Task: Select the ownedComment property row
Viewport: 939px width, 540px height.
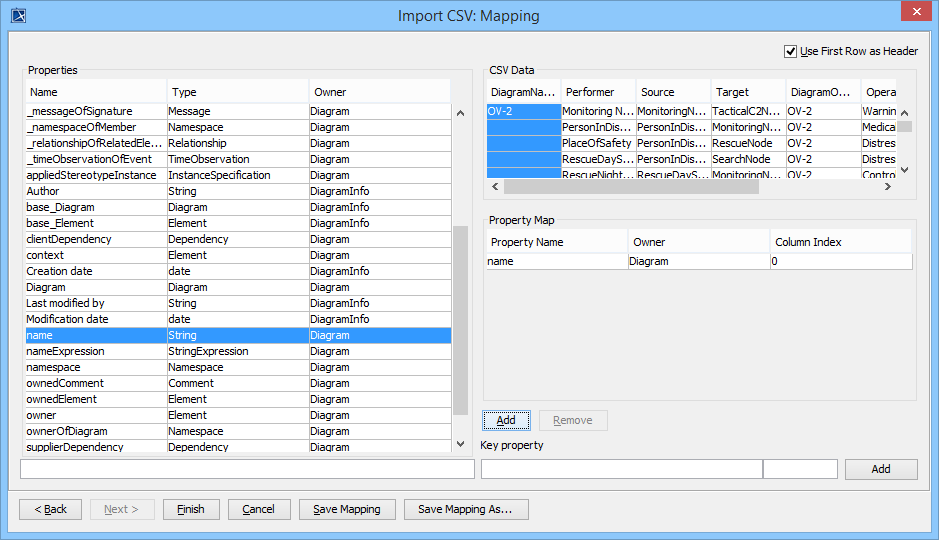Action: click(x=96, y=383)
